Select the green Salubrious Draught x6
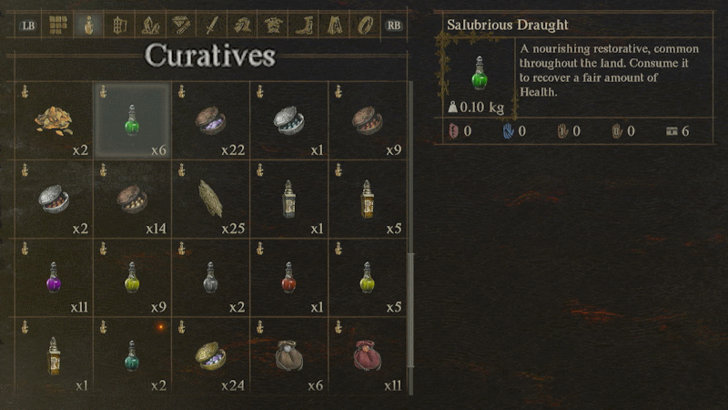This screenshot has width=728, height=410. click(x=132, y=121)
